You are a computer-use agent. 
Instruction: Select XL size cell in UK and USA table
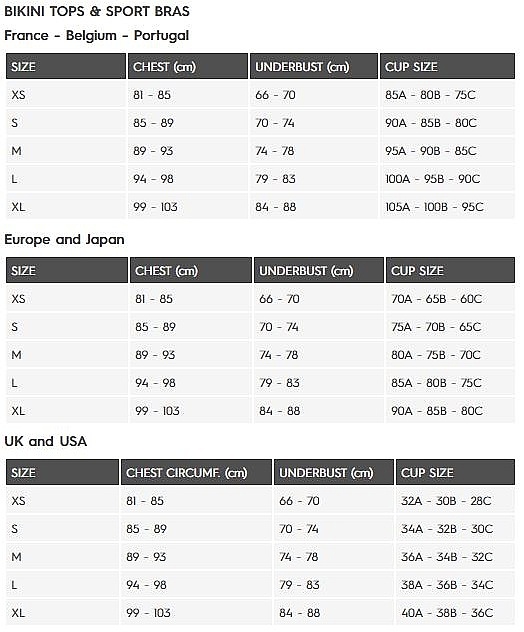tap(62, 613)
